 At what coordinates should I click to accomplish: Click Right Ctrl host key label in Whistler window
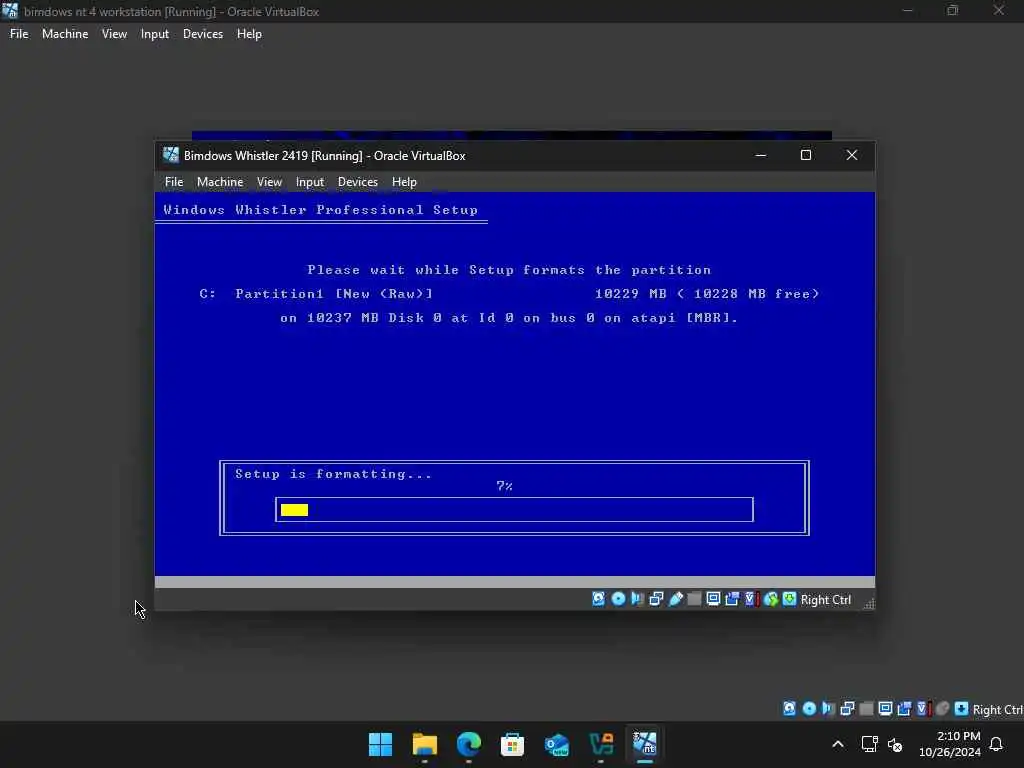click(x=825, y=600)
